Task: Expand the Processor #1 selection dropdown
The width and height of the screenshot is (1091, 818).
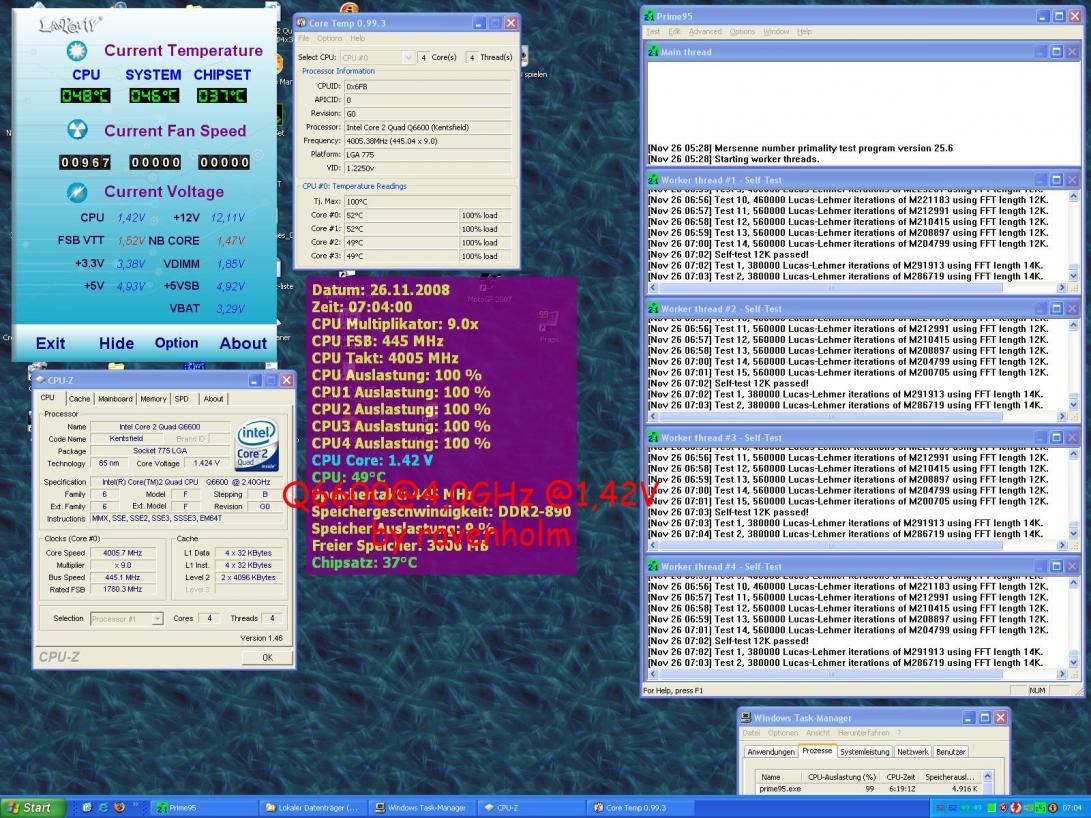Action: point(157,619)
